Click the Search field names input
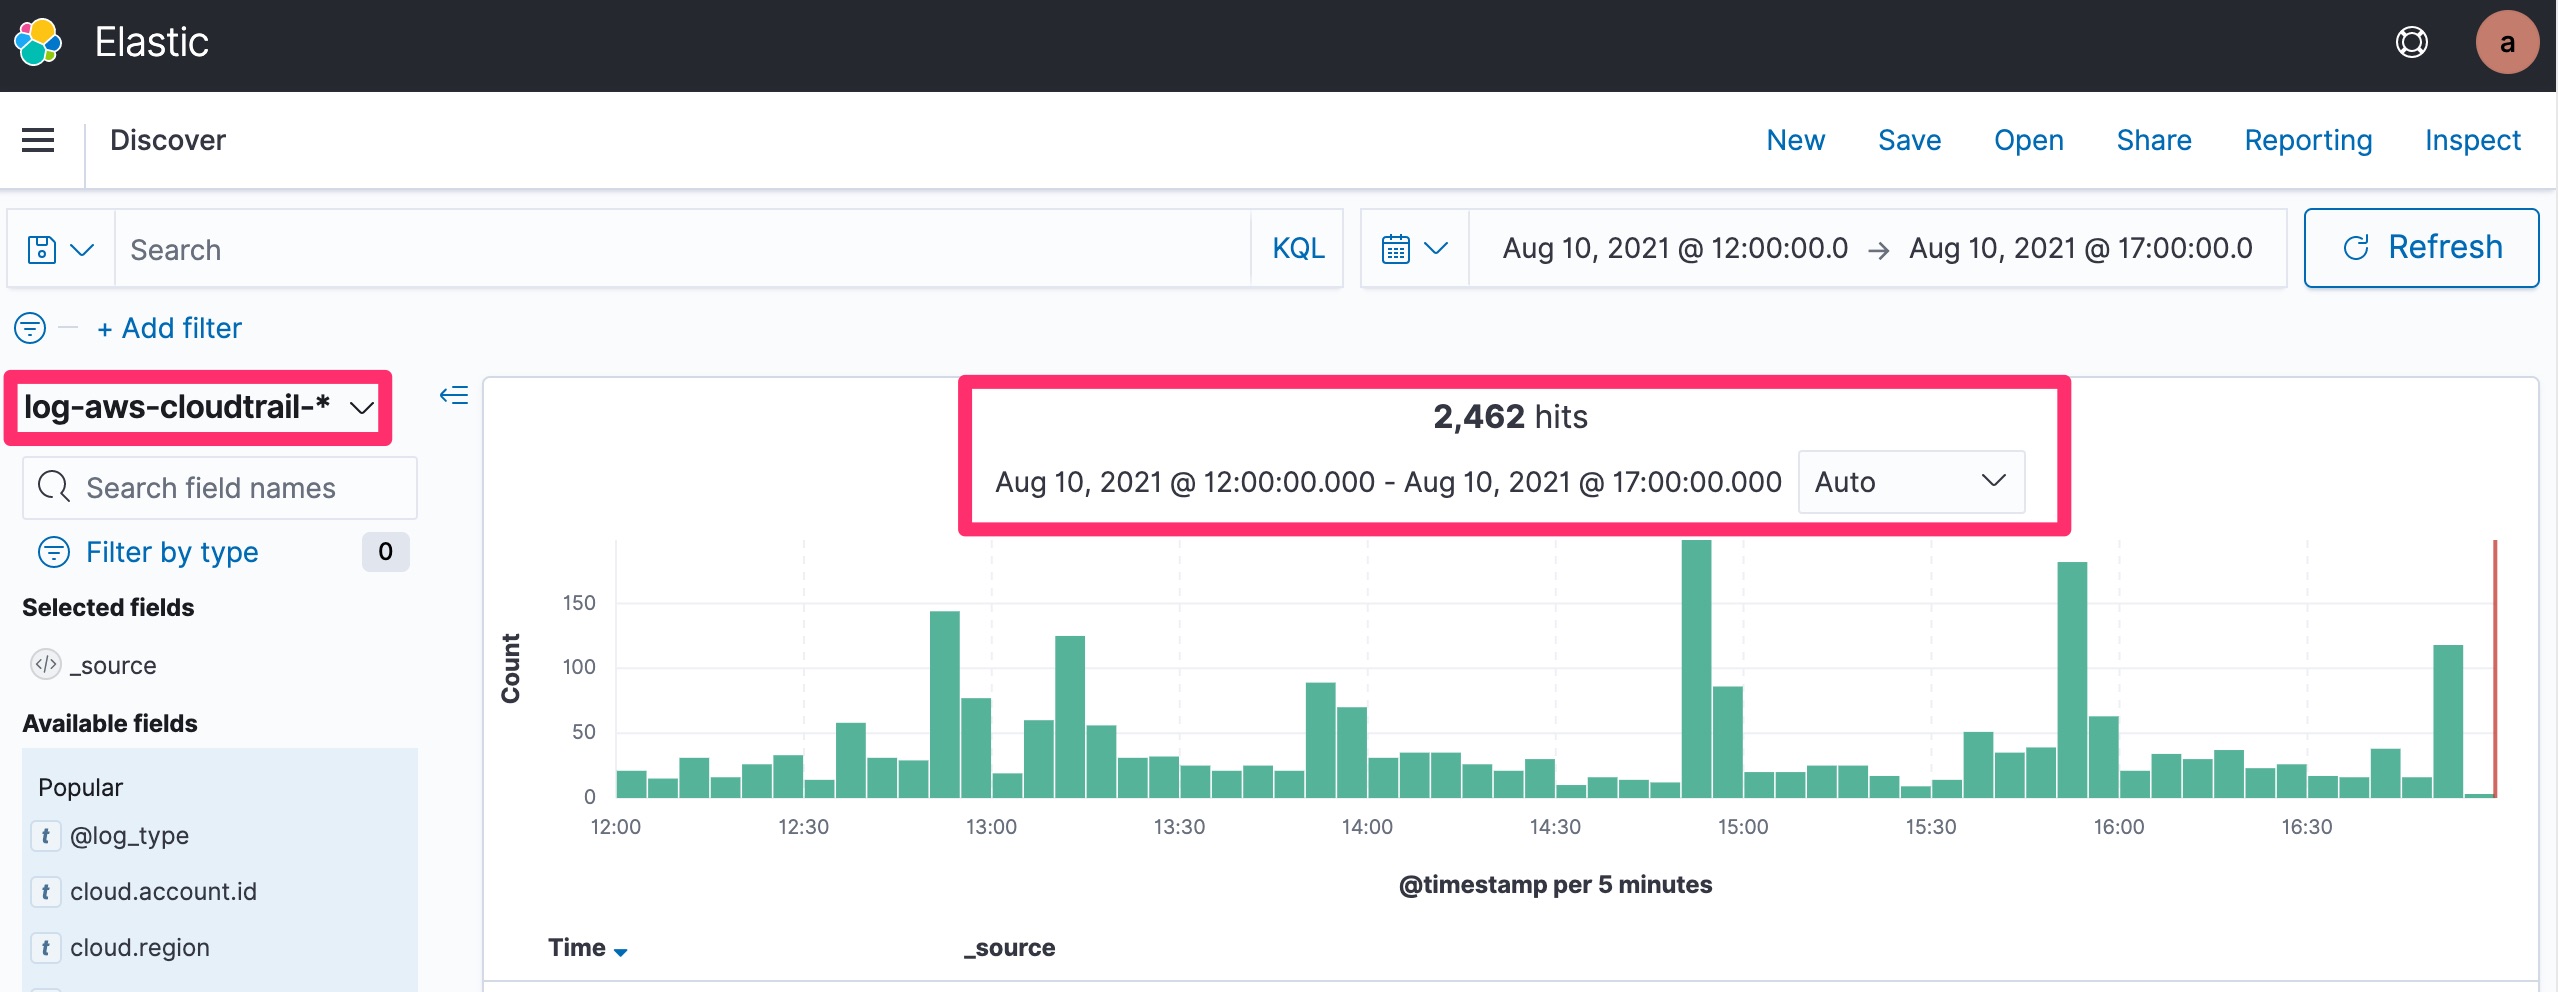 (220, 488)
